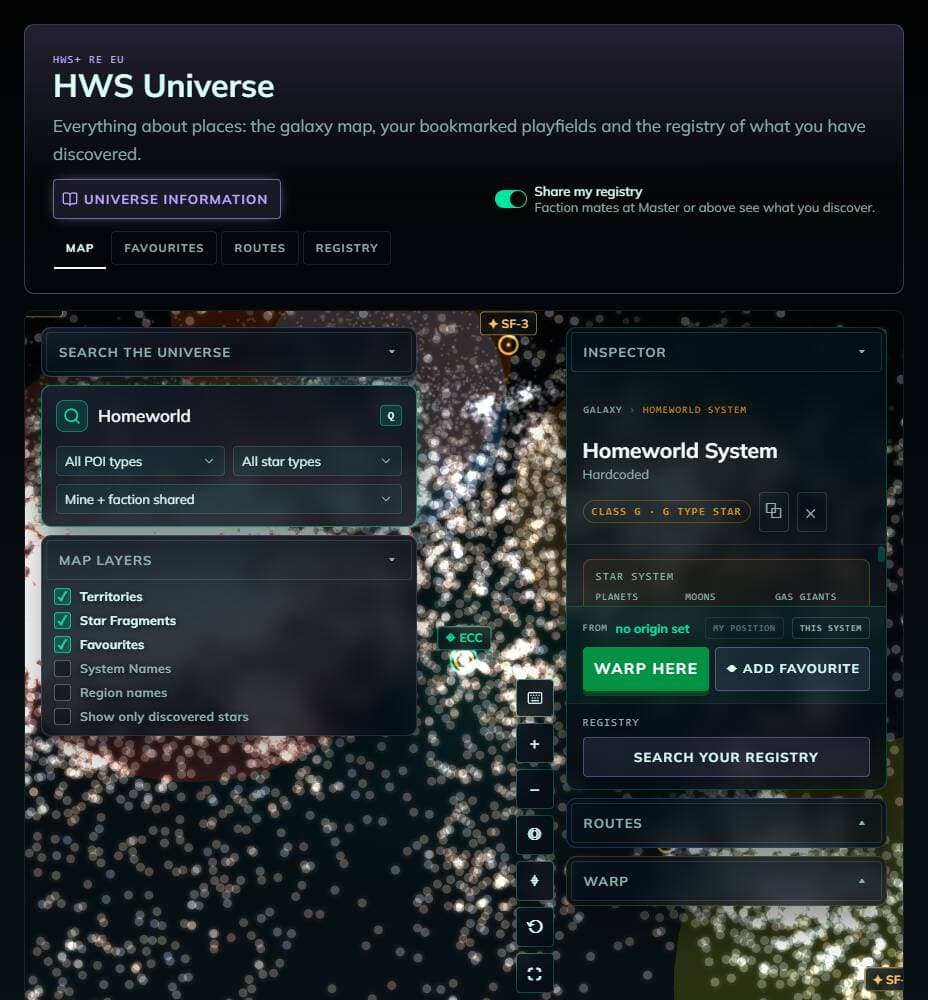The height and width of the screenshot is (1000, 928).
Task: Click the ECC favourite marker label
Action: [x=464, y=638]
